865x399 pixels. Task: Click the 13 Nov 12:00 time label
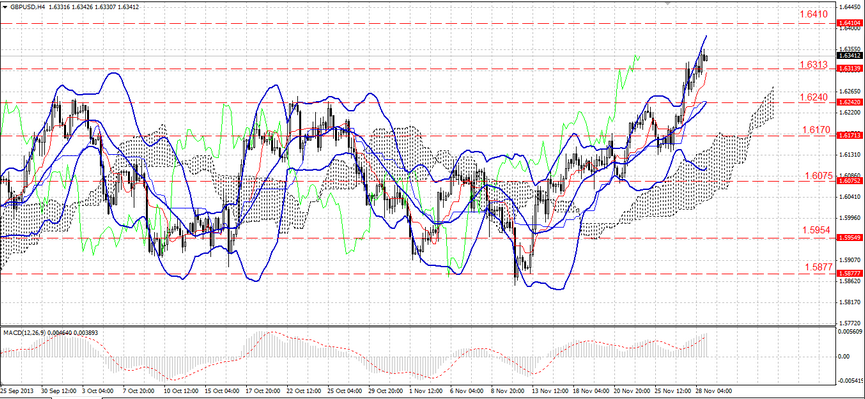(552, 390)
